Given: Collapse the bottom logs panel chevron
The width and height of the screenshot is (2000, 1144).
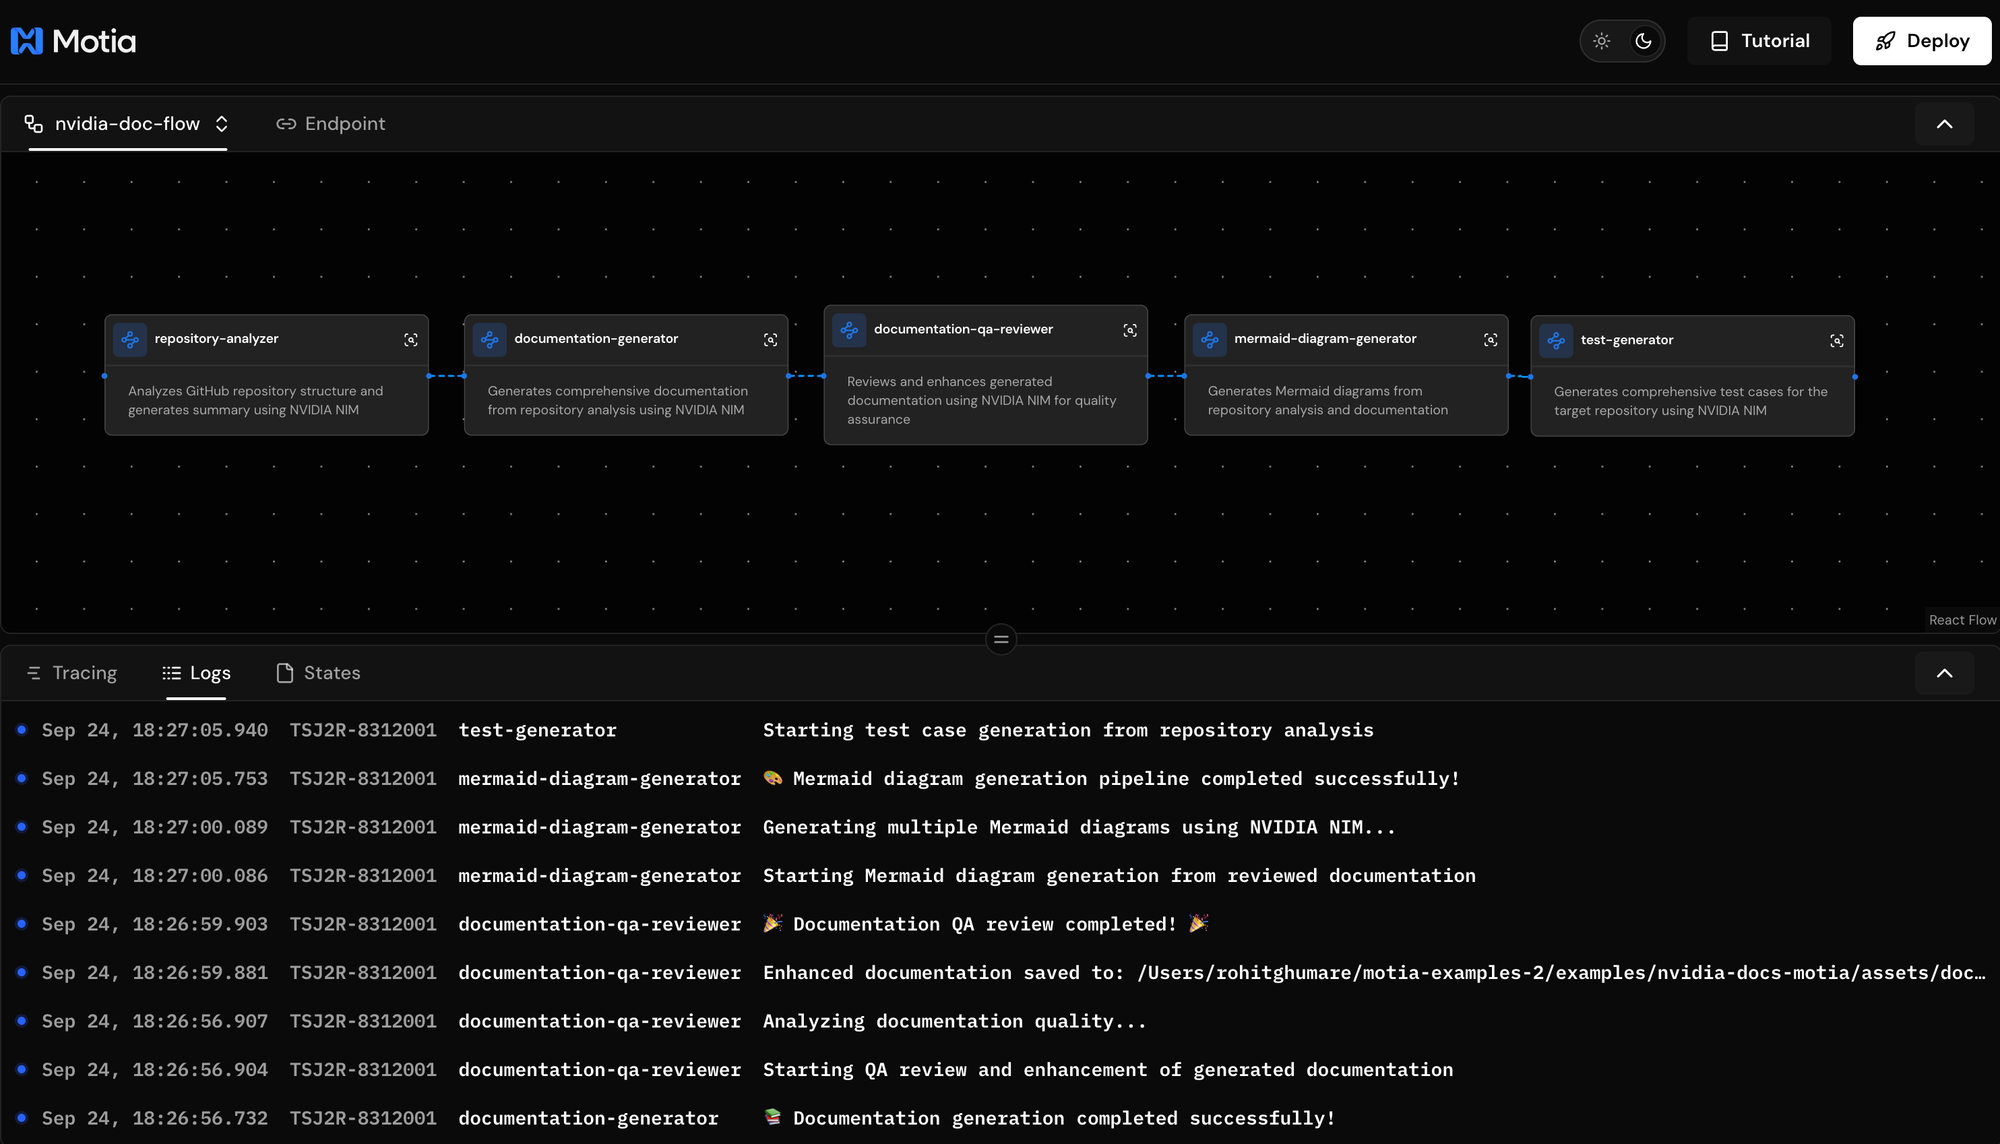Looking at the screenshot, I should (1944, 673).
